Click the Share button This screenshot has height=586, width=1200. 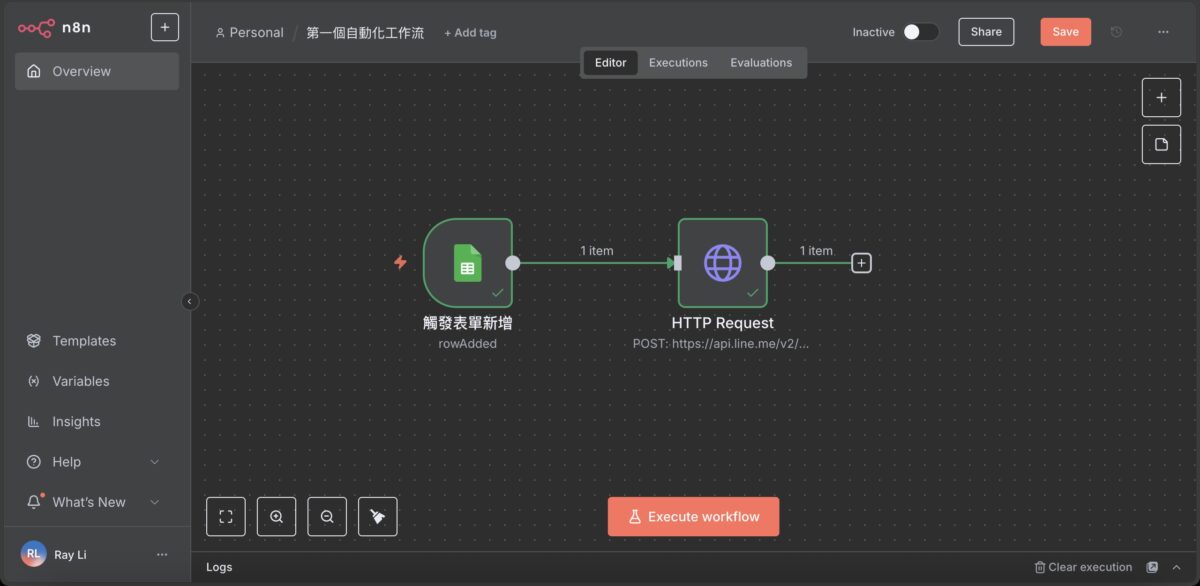click(986, 32)
